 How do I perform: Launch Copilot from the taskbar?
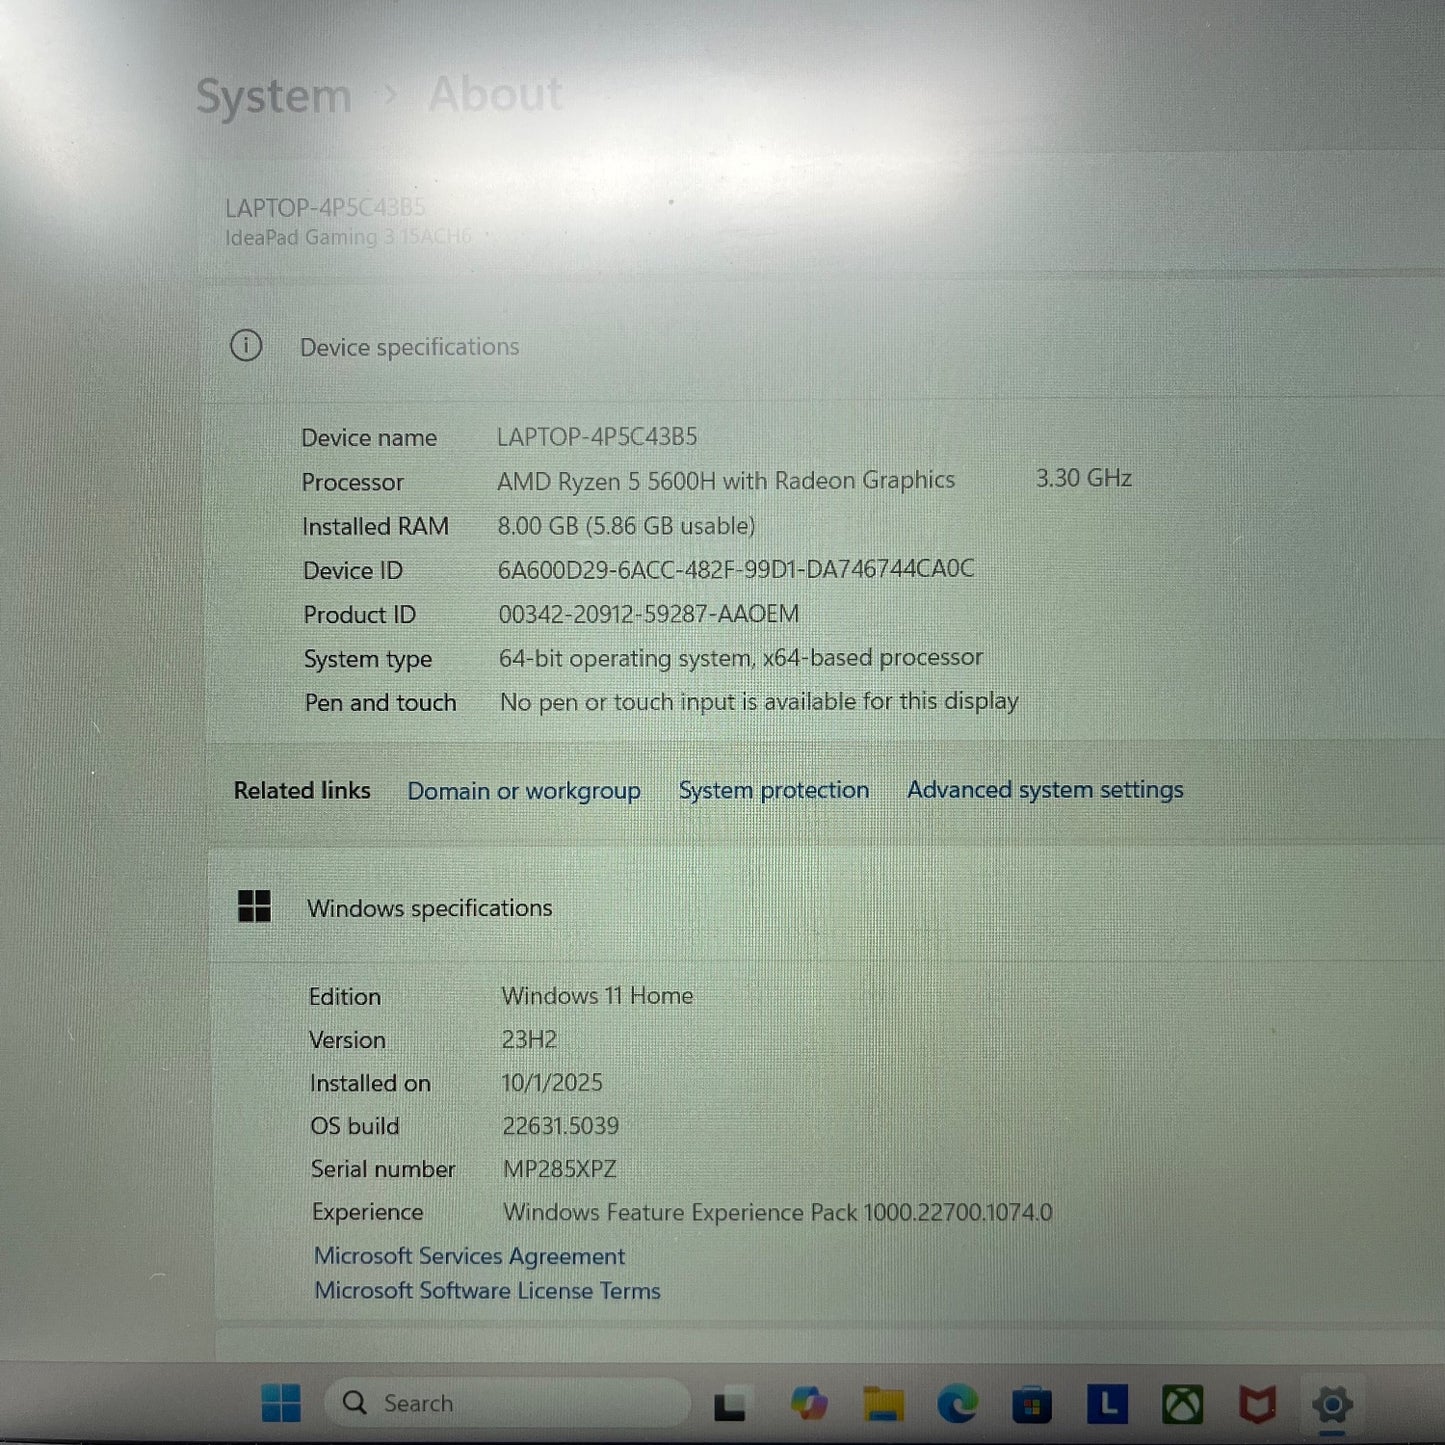coord(808,1404)
